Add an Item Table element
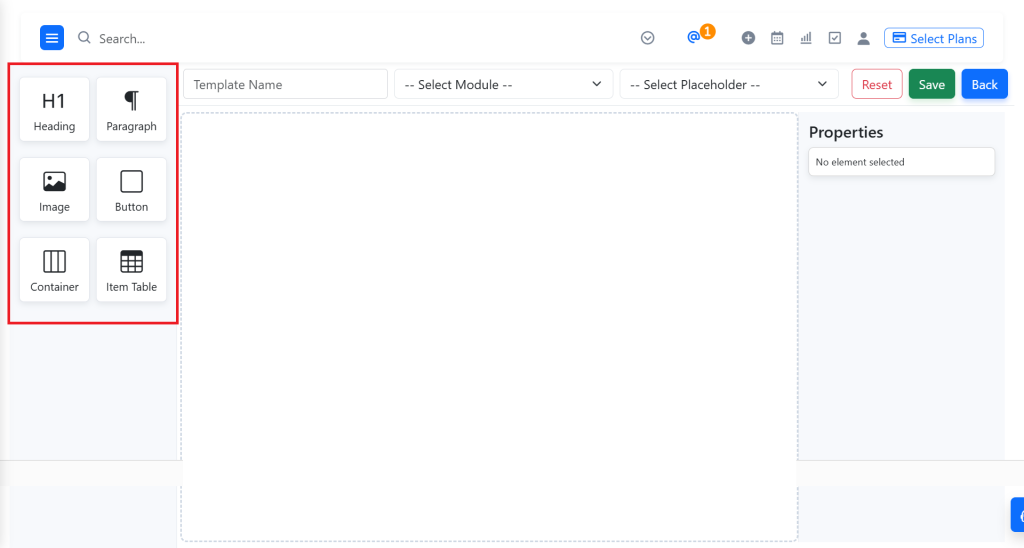This screenshot has height=548, width=1024. click(x=131, y=270)
